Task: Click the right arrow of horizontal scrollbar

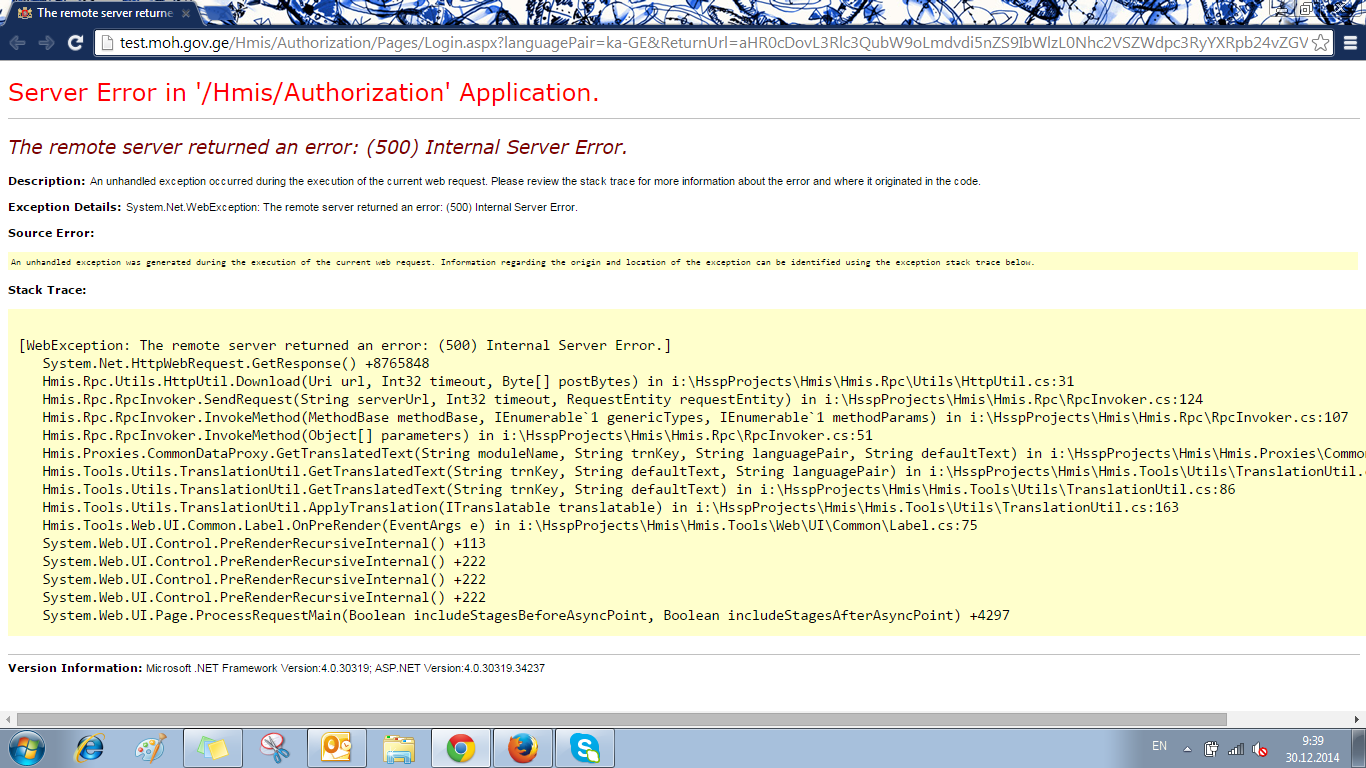Action: 1358,719
